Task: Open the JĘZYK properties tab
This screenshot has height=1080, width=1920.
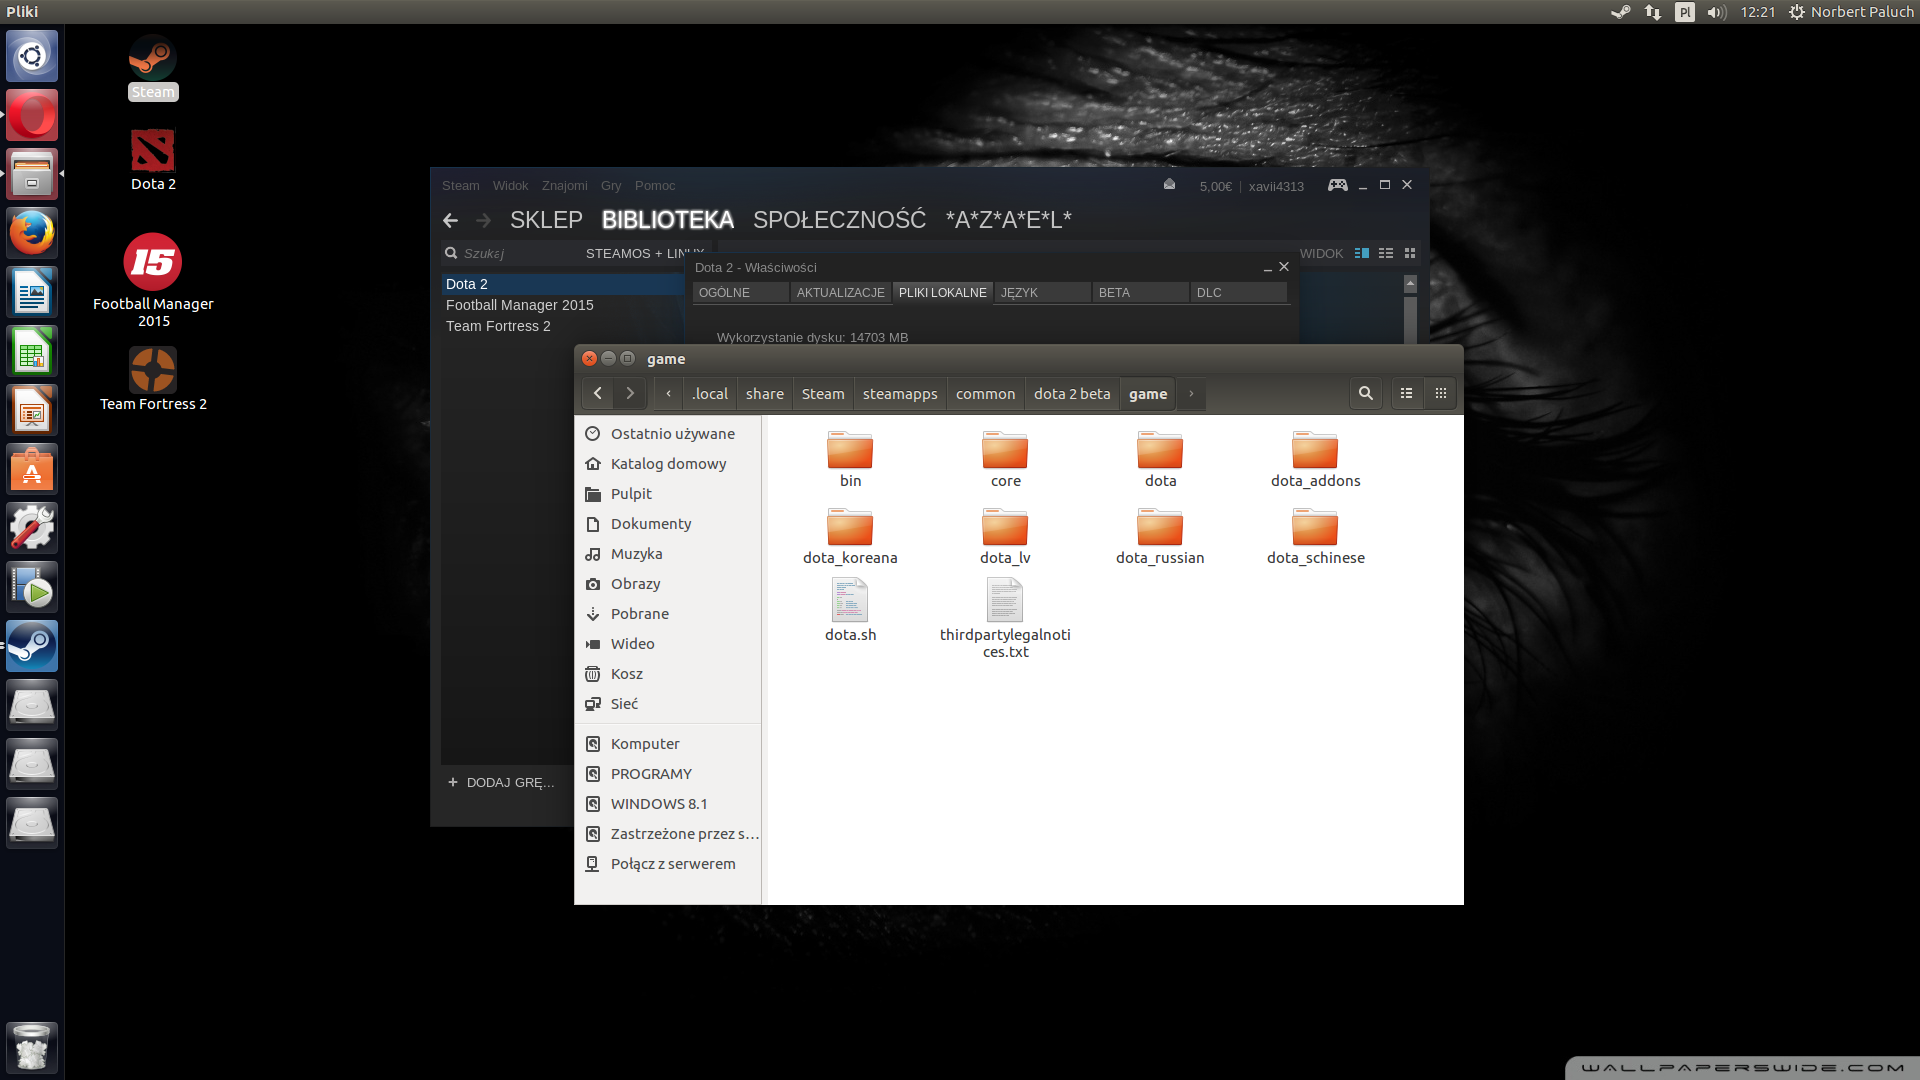Action: pos(1042,292)
